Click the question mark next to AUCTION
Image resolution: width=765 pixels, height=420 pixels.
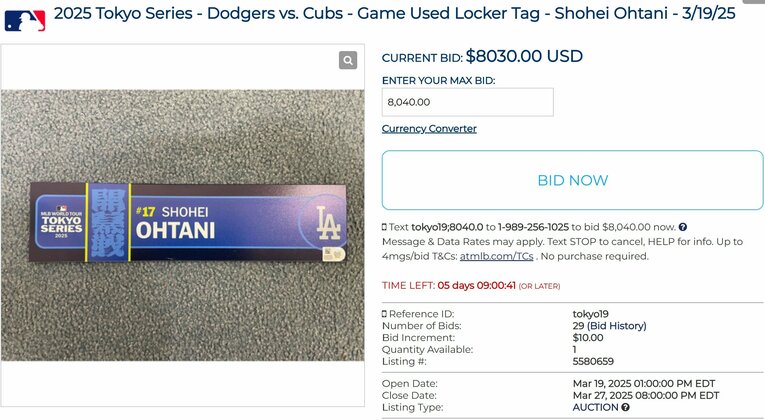625,408
